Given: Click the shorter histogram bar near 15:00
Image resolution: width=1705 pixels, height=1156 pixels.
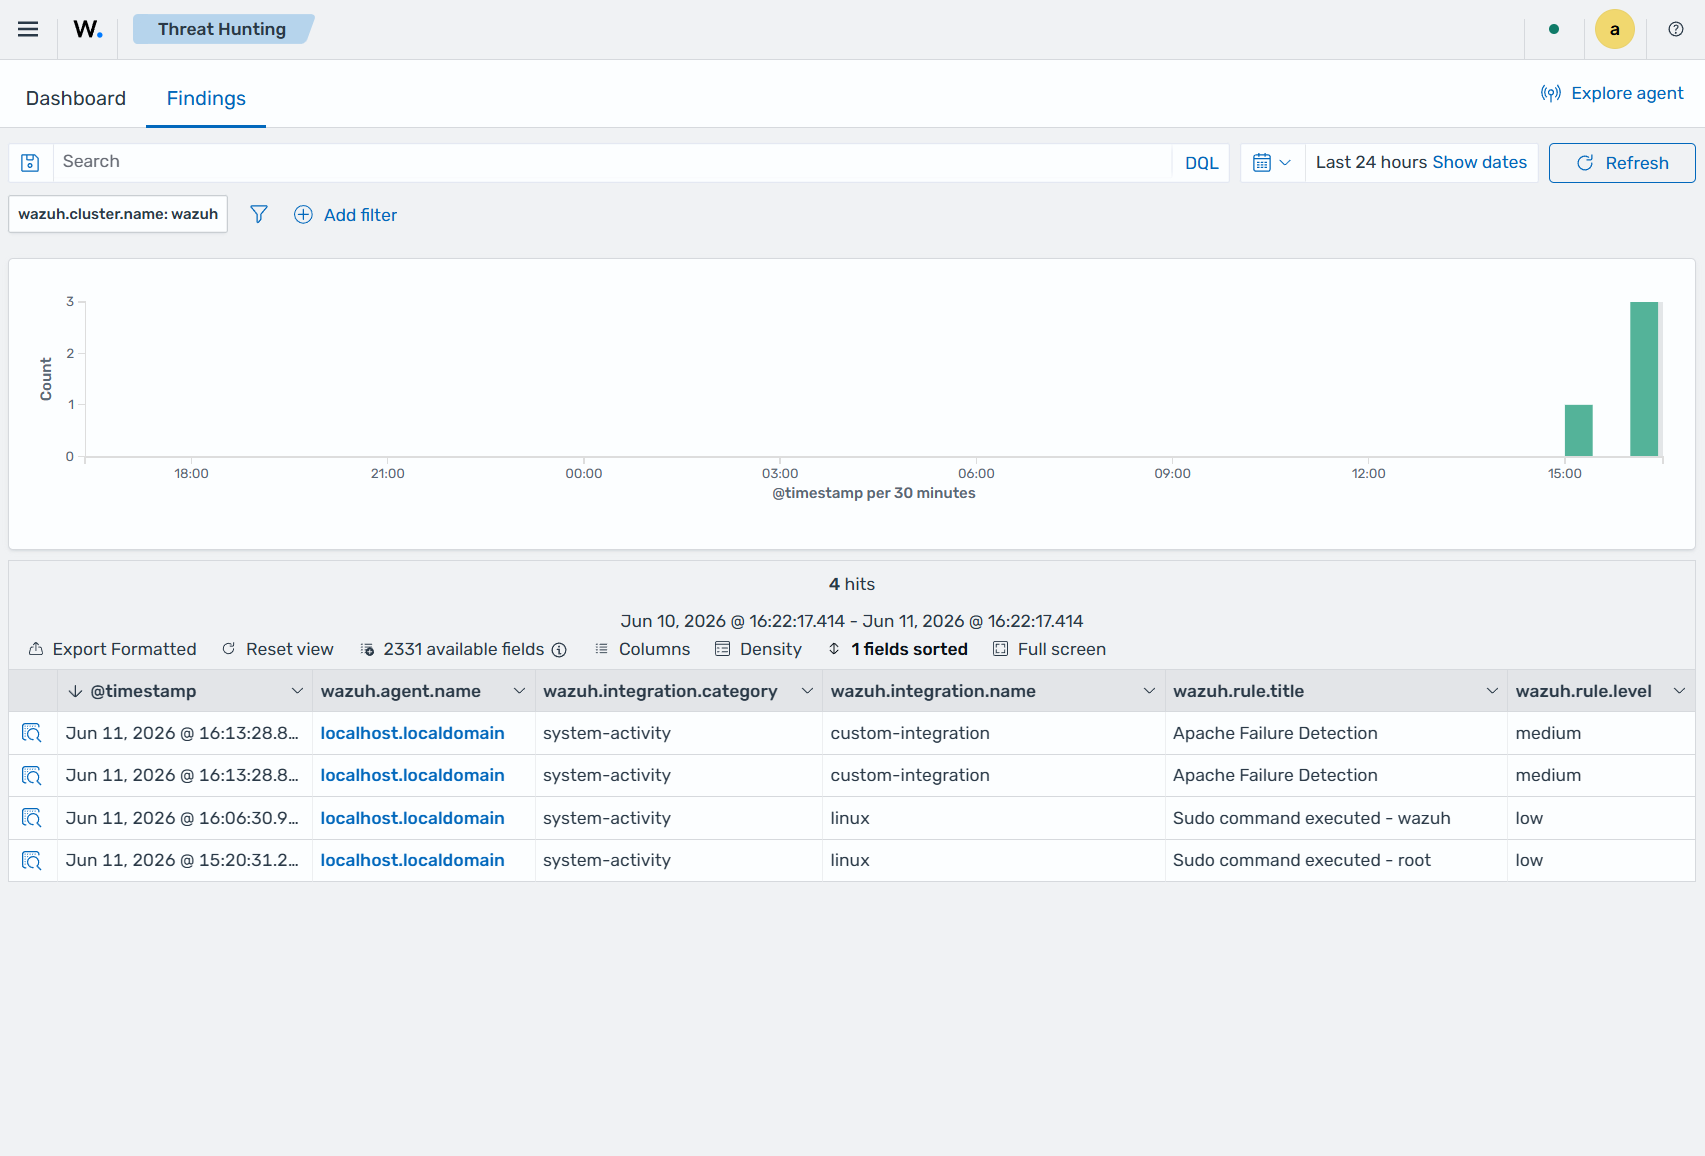Looking at the screenshot, I should pyautogui.click(x=1578, y=430).
